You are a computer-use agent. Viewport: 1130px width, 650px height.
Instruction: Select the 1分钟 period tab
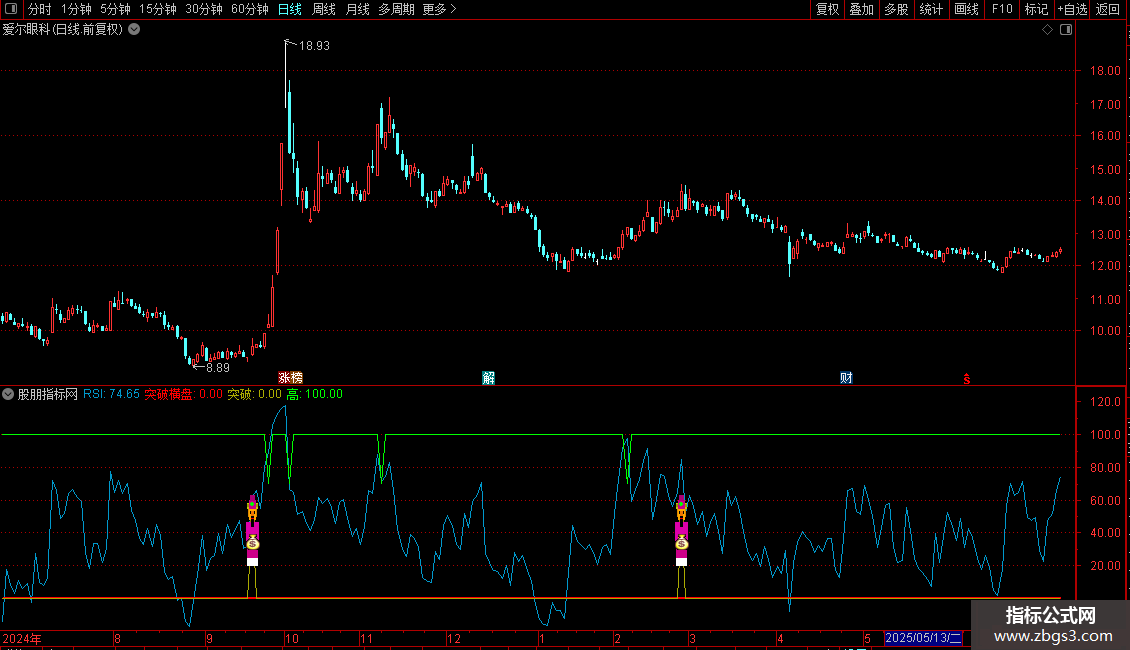tap(76, 9)
